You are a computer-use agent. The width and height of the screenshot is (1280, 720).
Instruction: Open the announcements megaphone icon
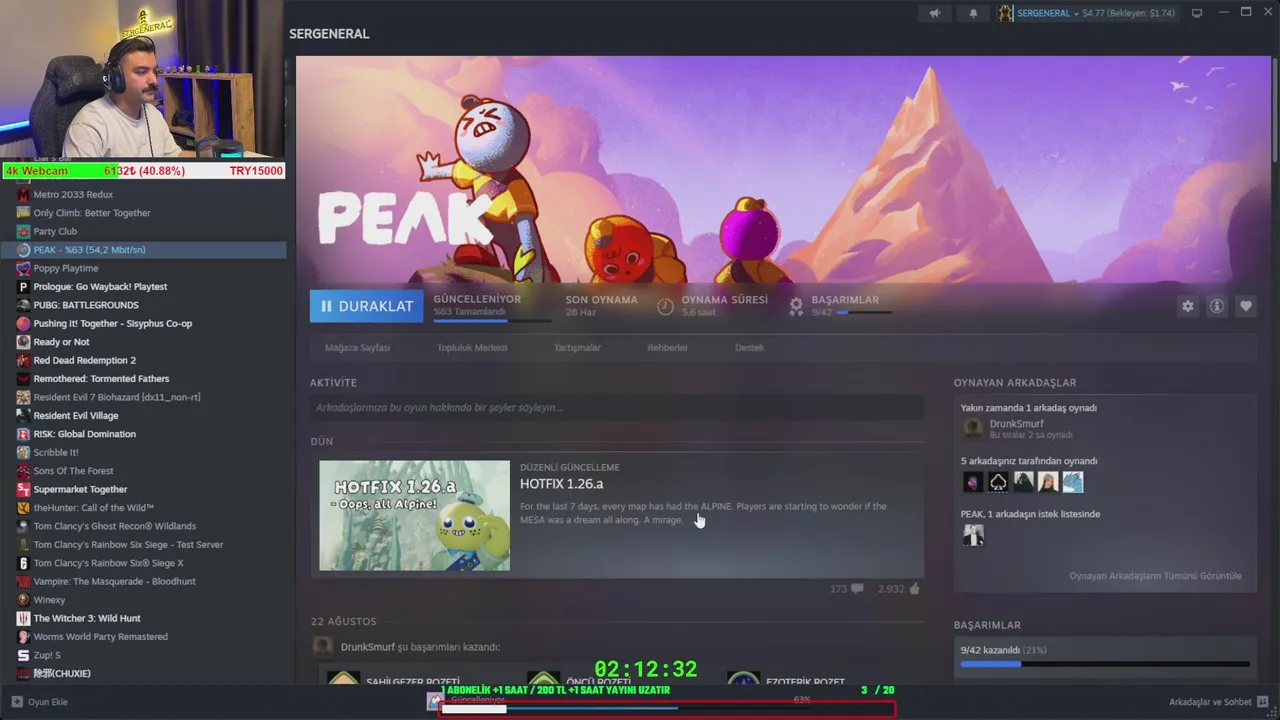[x=934, y=13]
